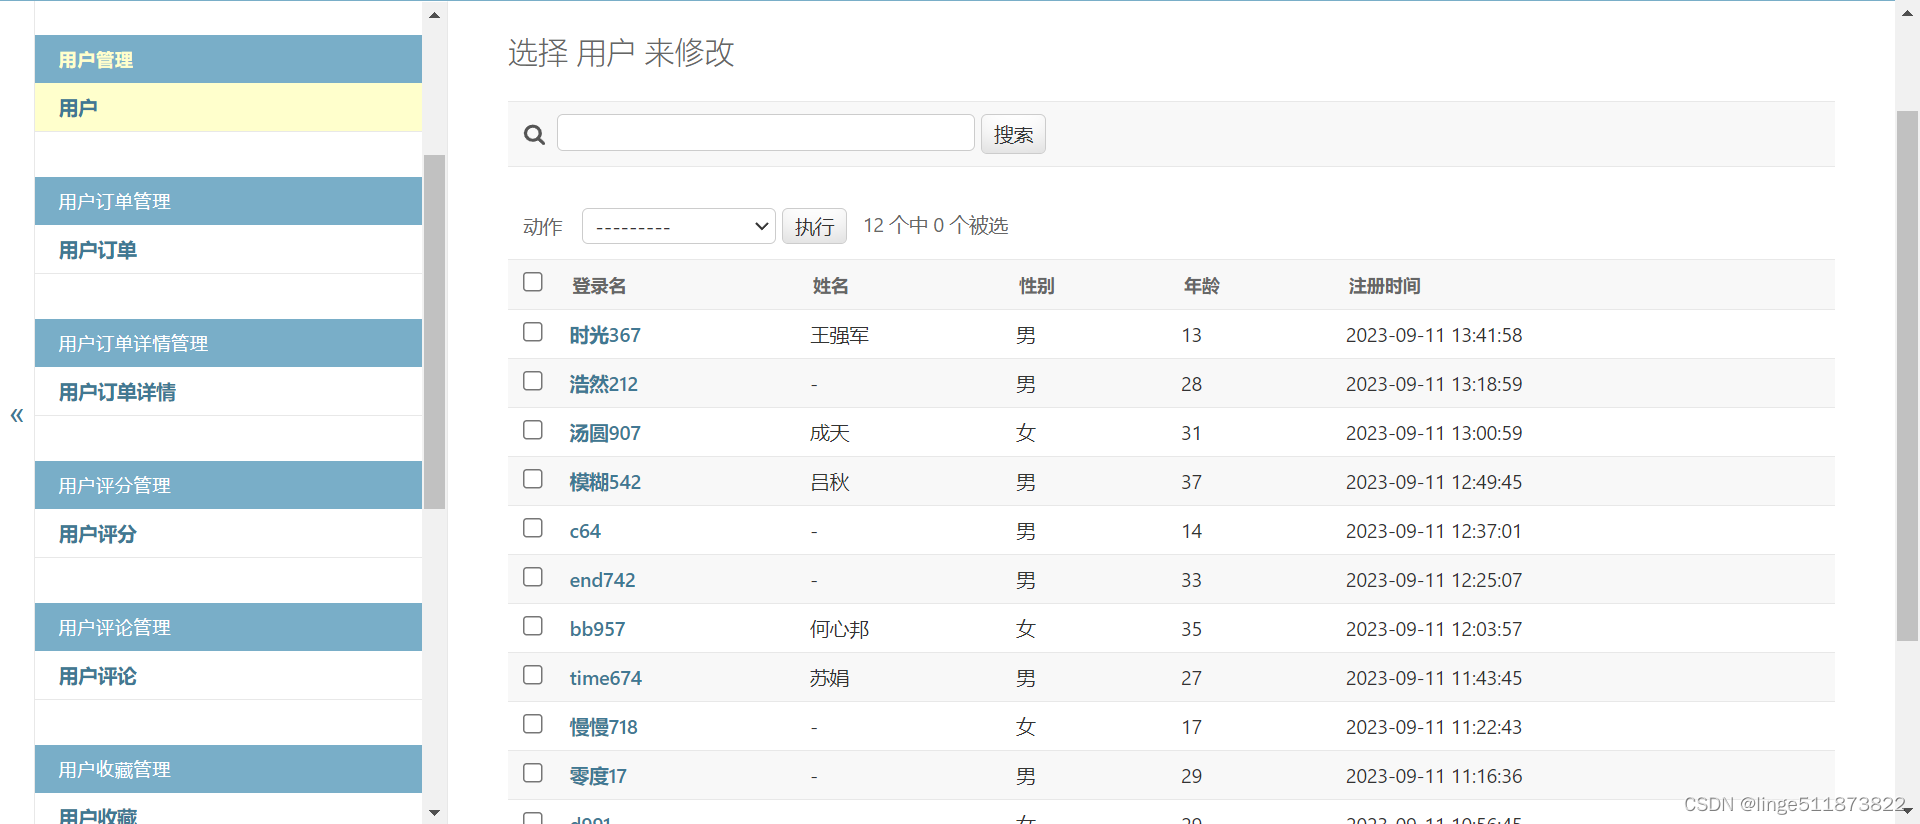Check the row for 汤圆907
1920x824 pixels.
[533, 429]
